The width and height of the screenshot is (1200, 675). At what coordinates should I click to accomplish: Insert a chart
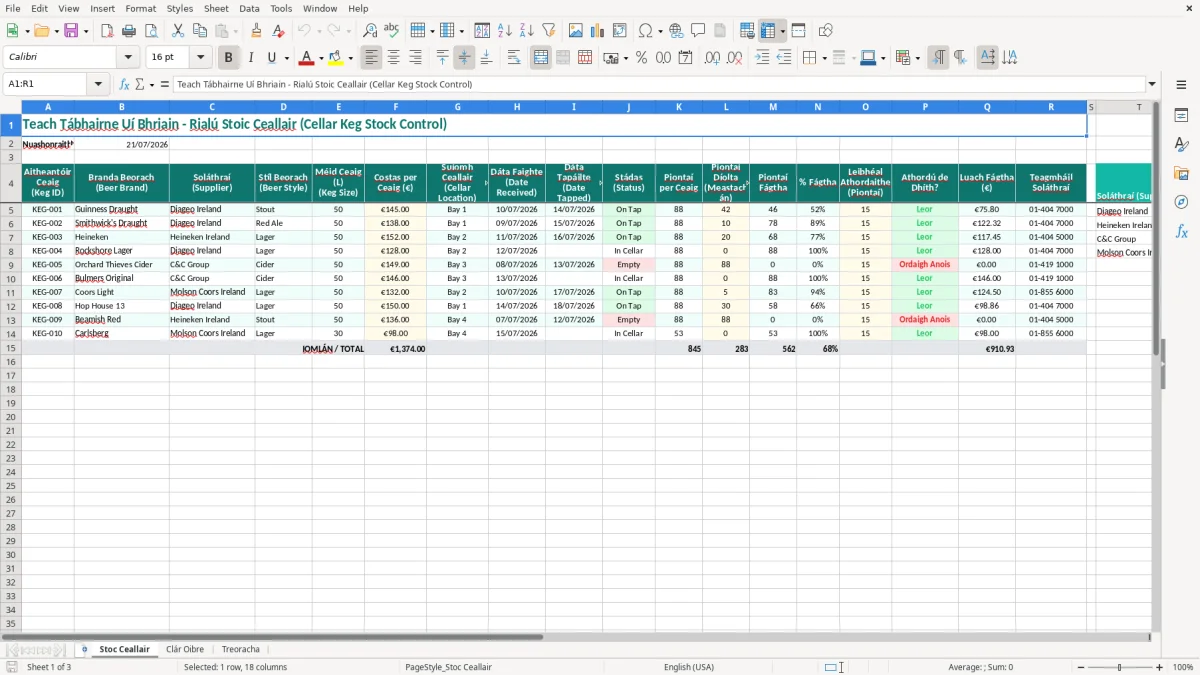(x=598, y=31)
